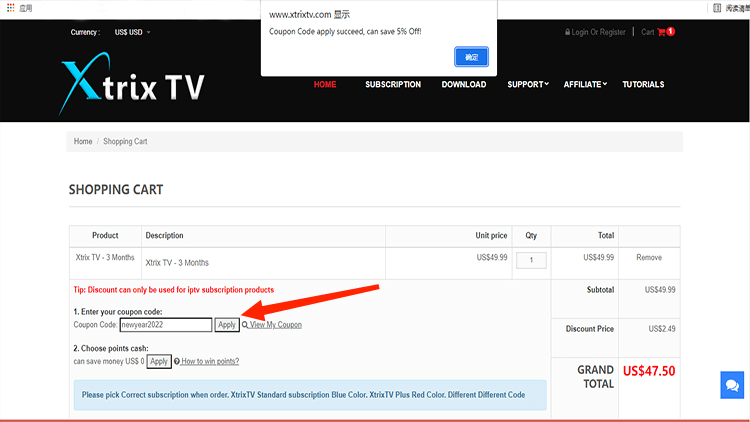Click the alert dialog confirm button

pyautogui.click(x=471, y=57)
